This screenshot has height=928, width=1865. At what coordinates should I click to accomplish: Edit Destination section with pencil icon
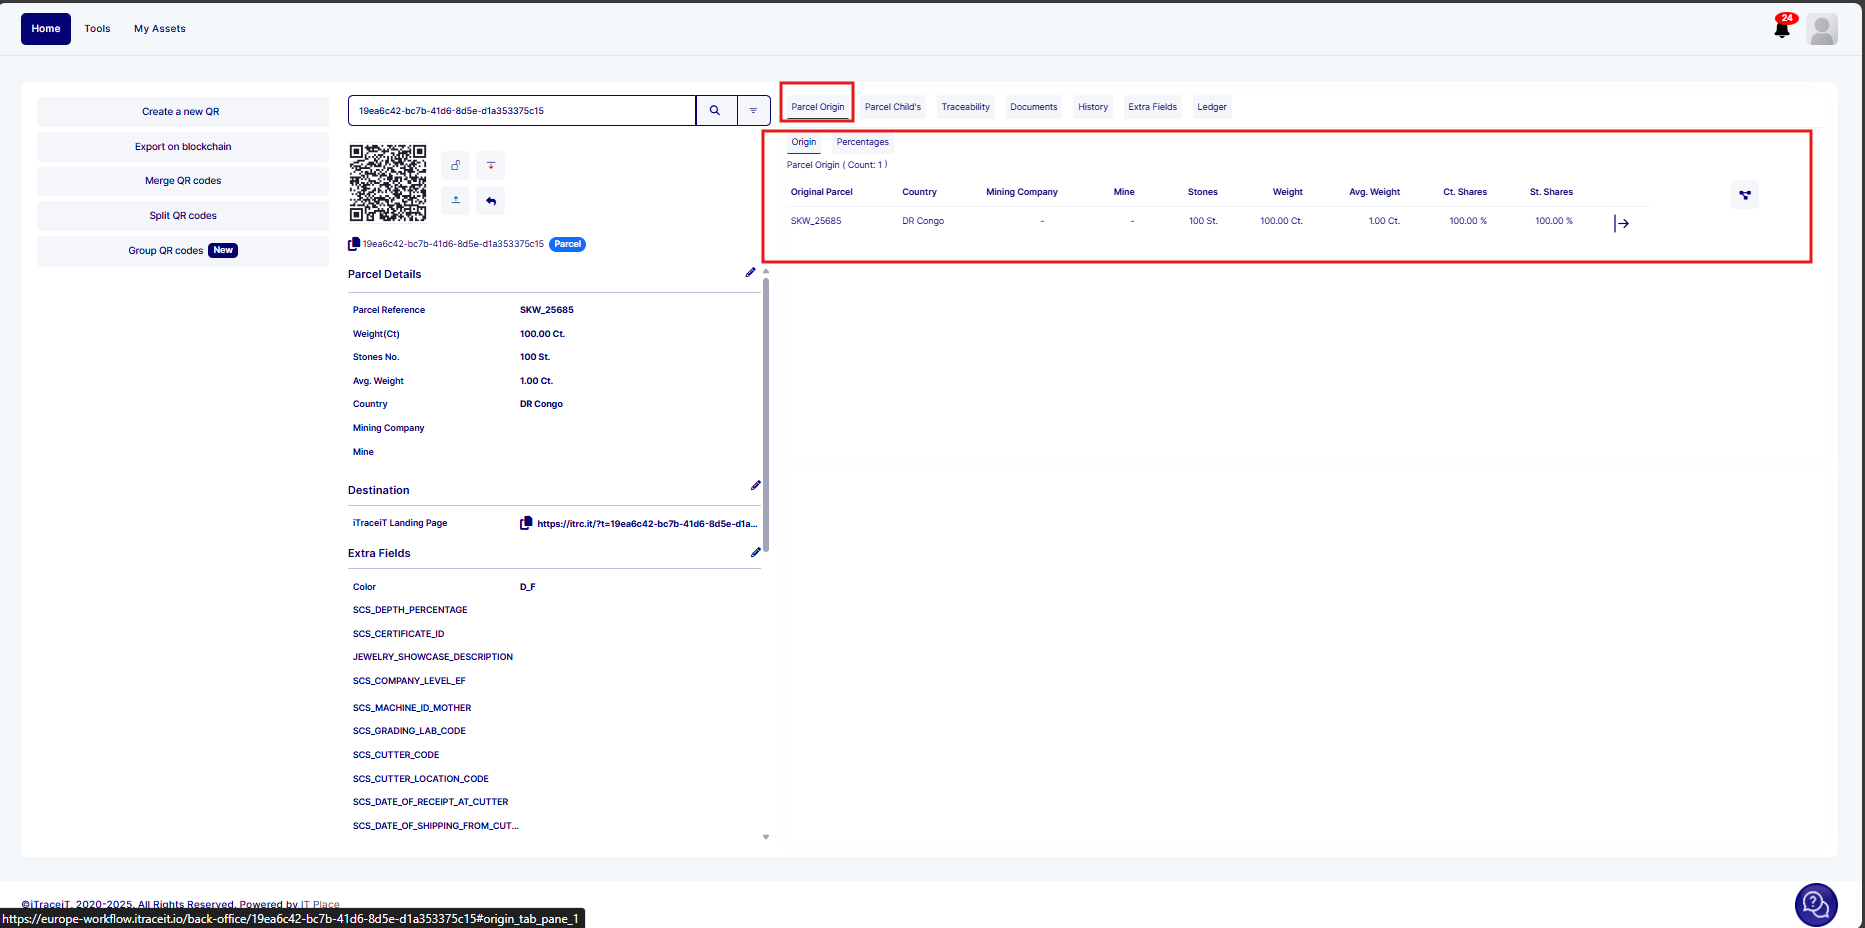point(755,486)
